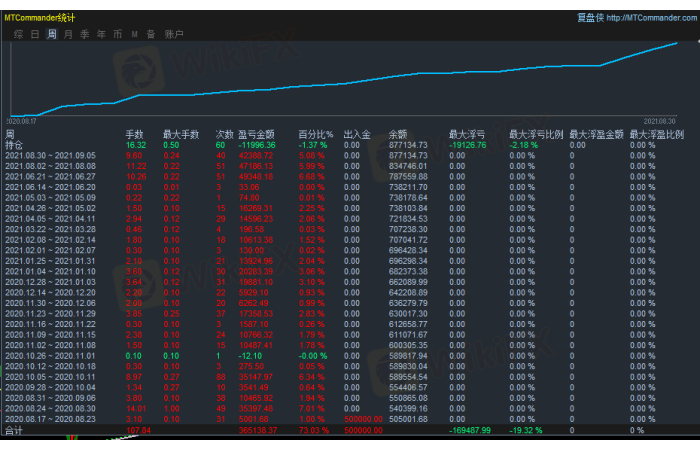Click the chart end date 2021.08.30
The image size is (700, 450).
coord(659,121)
